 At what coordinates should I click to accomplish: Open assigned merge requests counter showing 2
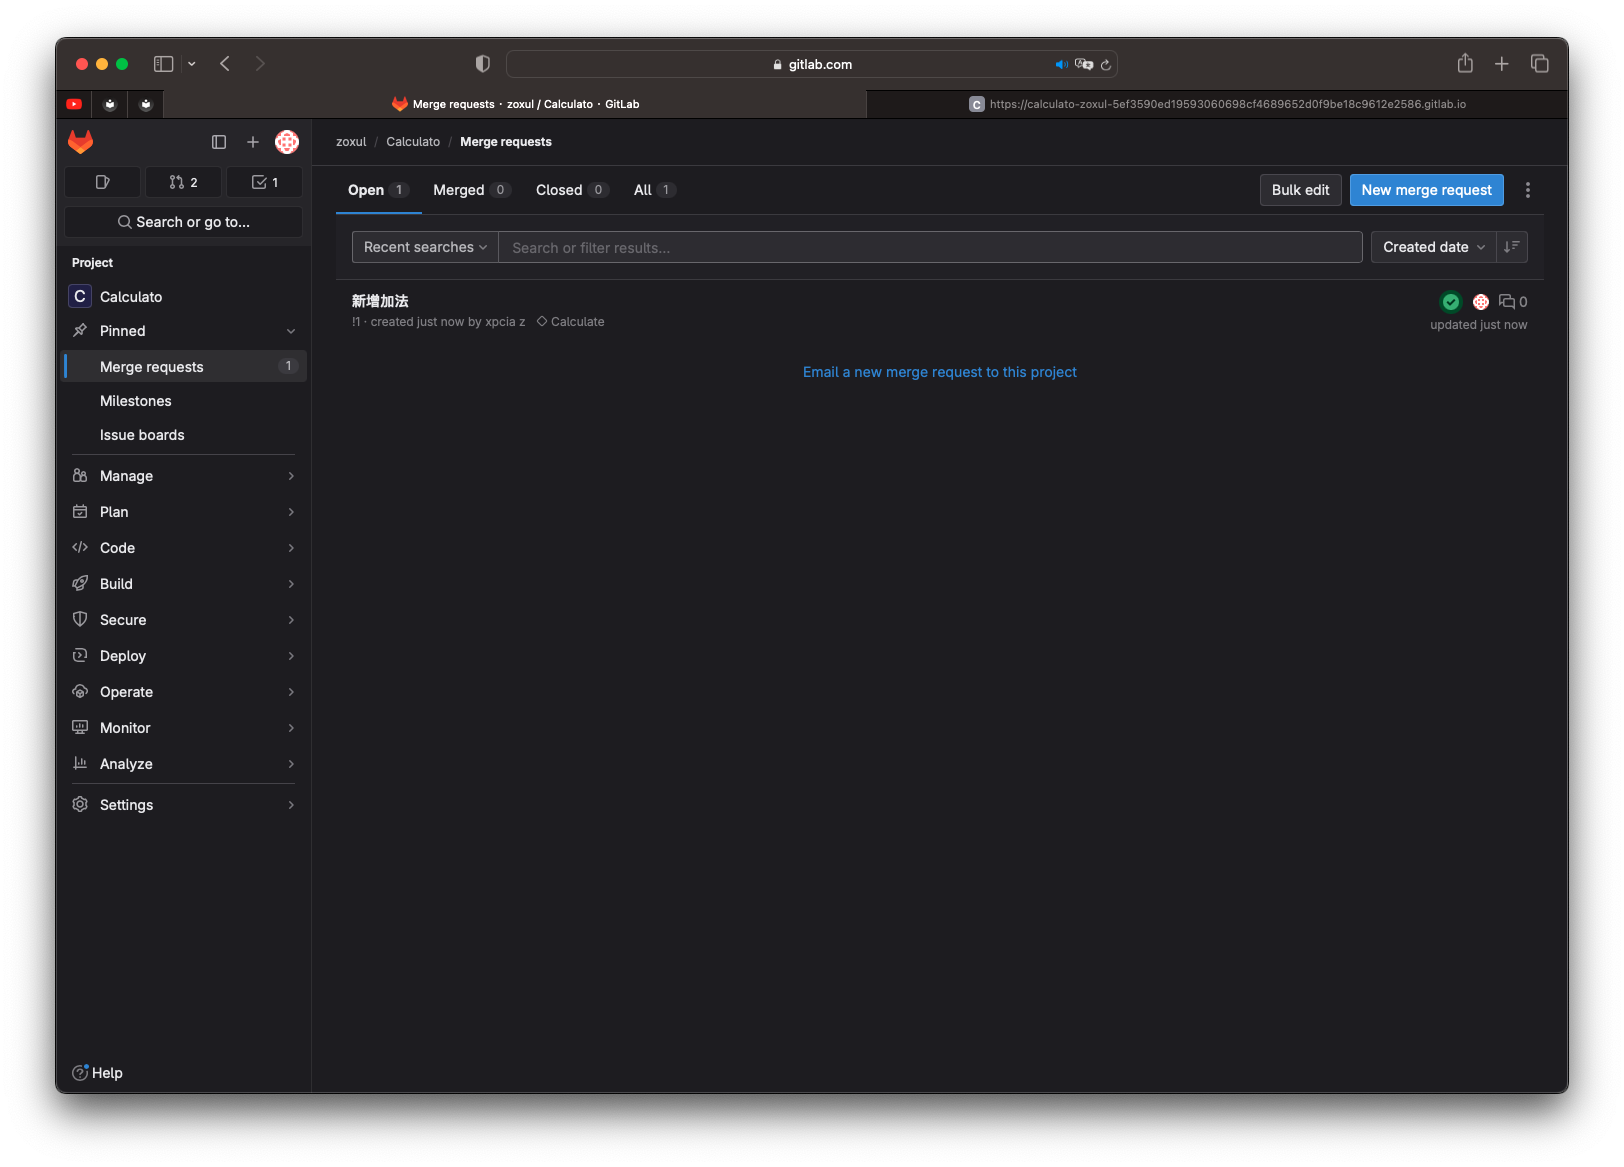coord(183,182)
